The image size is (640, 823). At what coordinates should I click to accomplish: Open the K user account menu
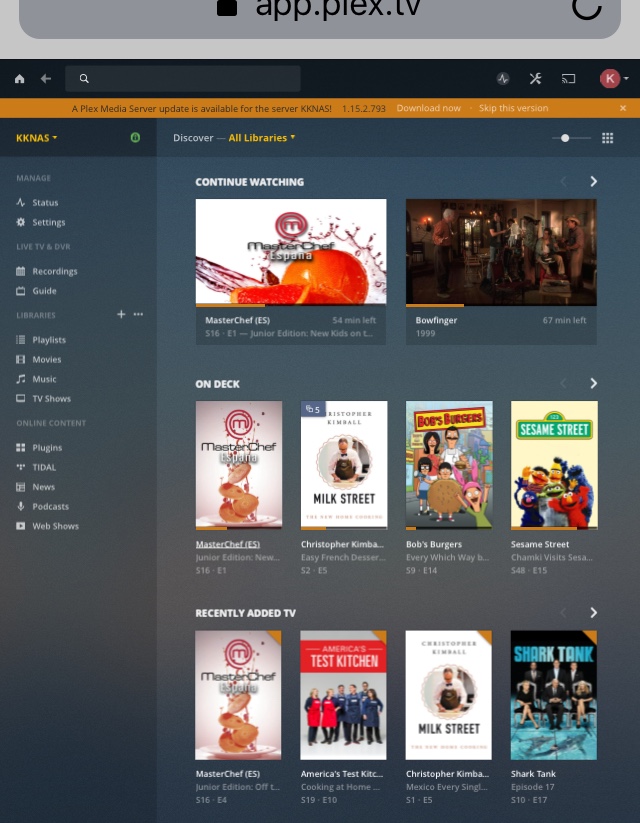(614, 79)
